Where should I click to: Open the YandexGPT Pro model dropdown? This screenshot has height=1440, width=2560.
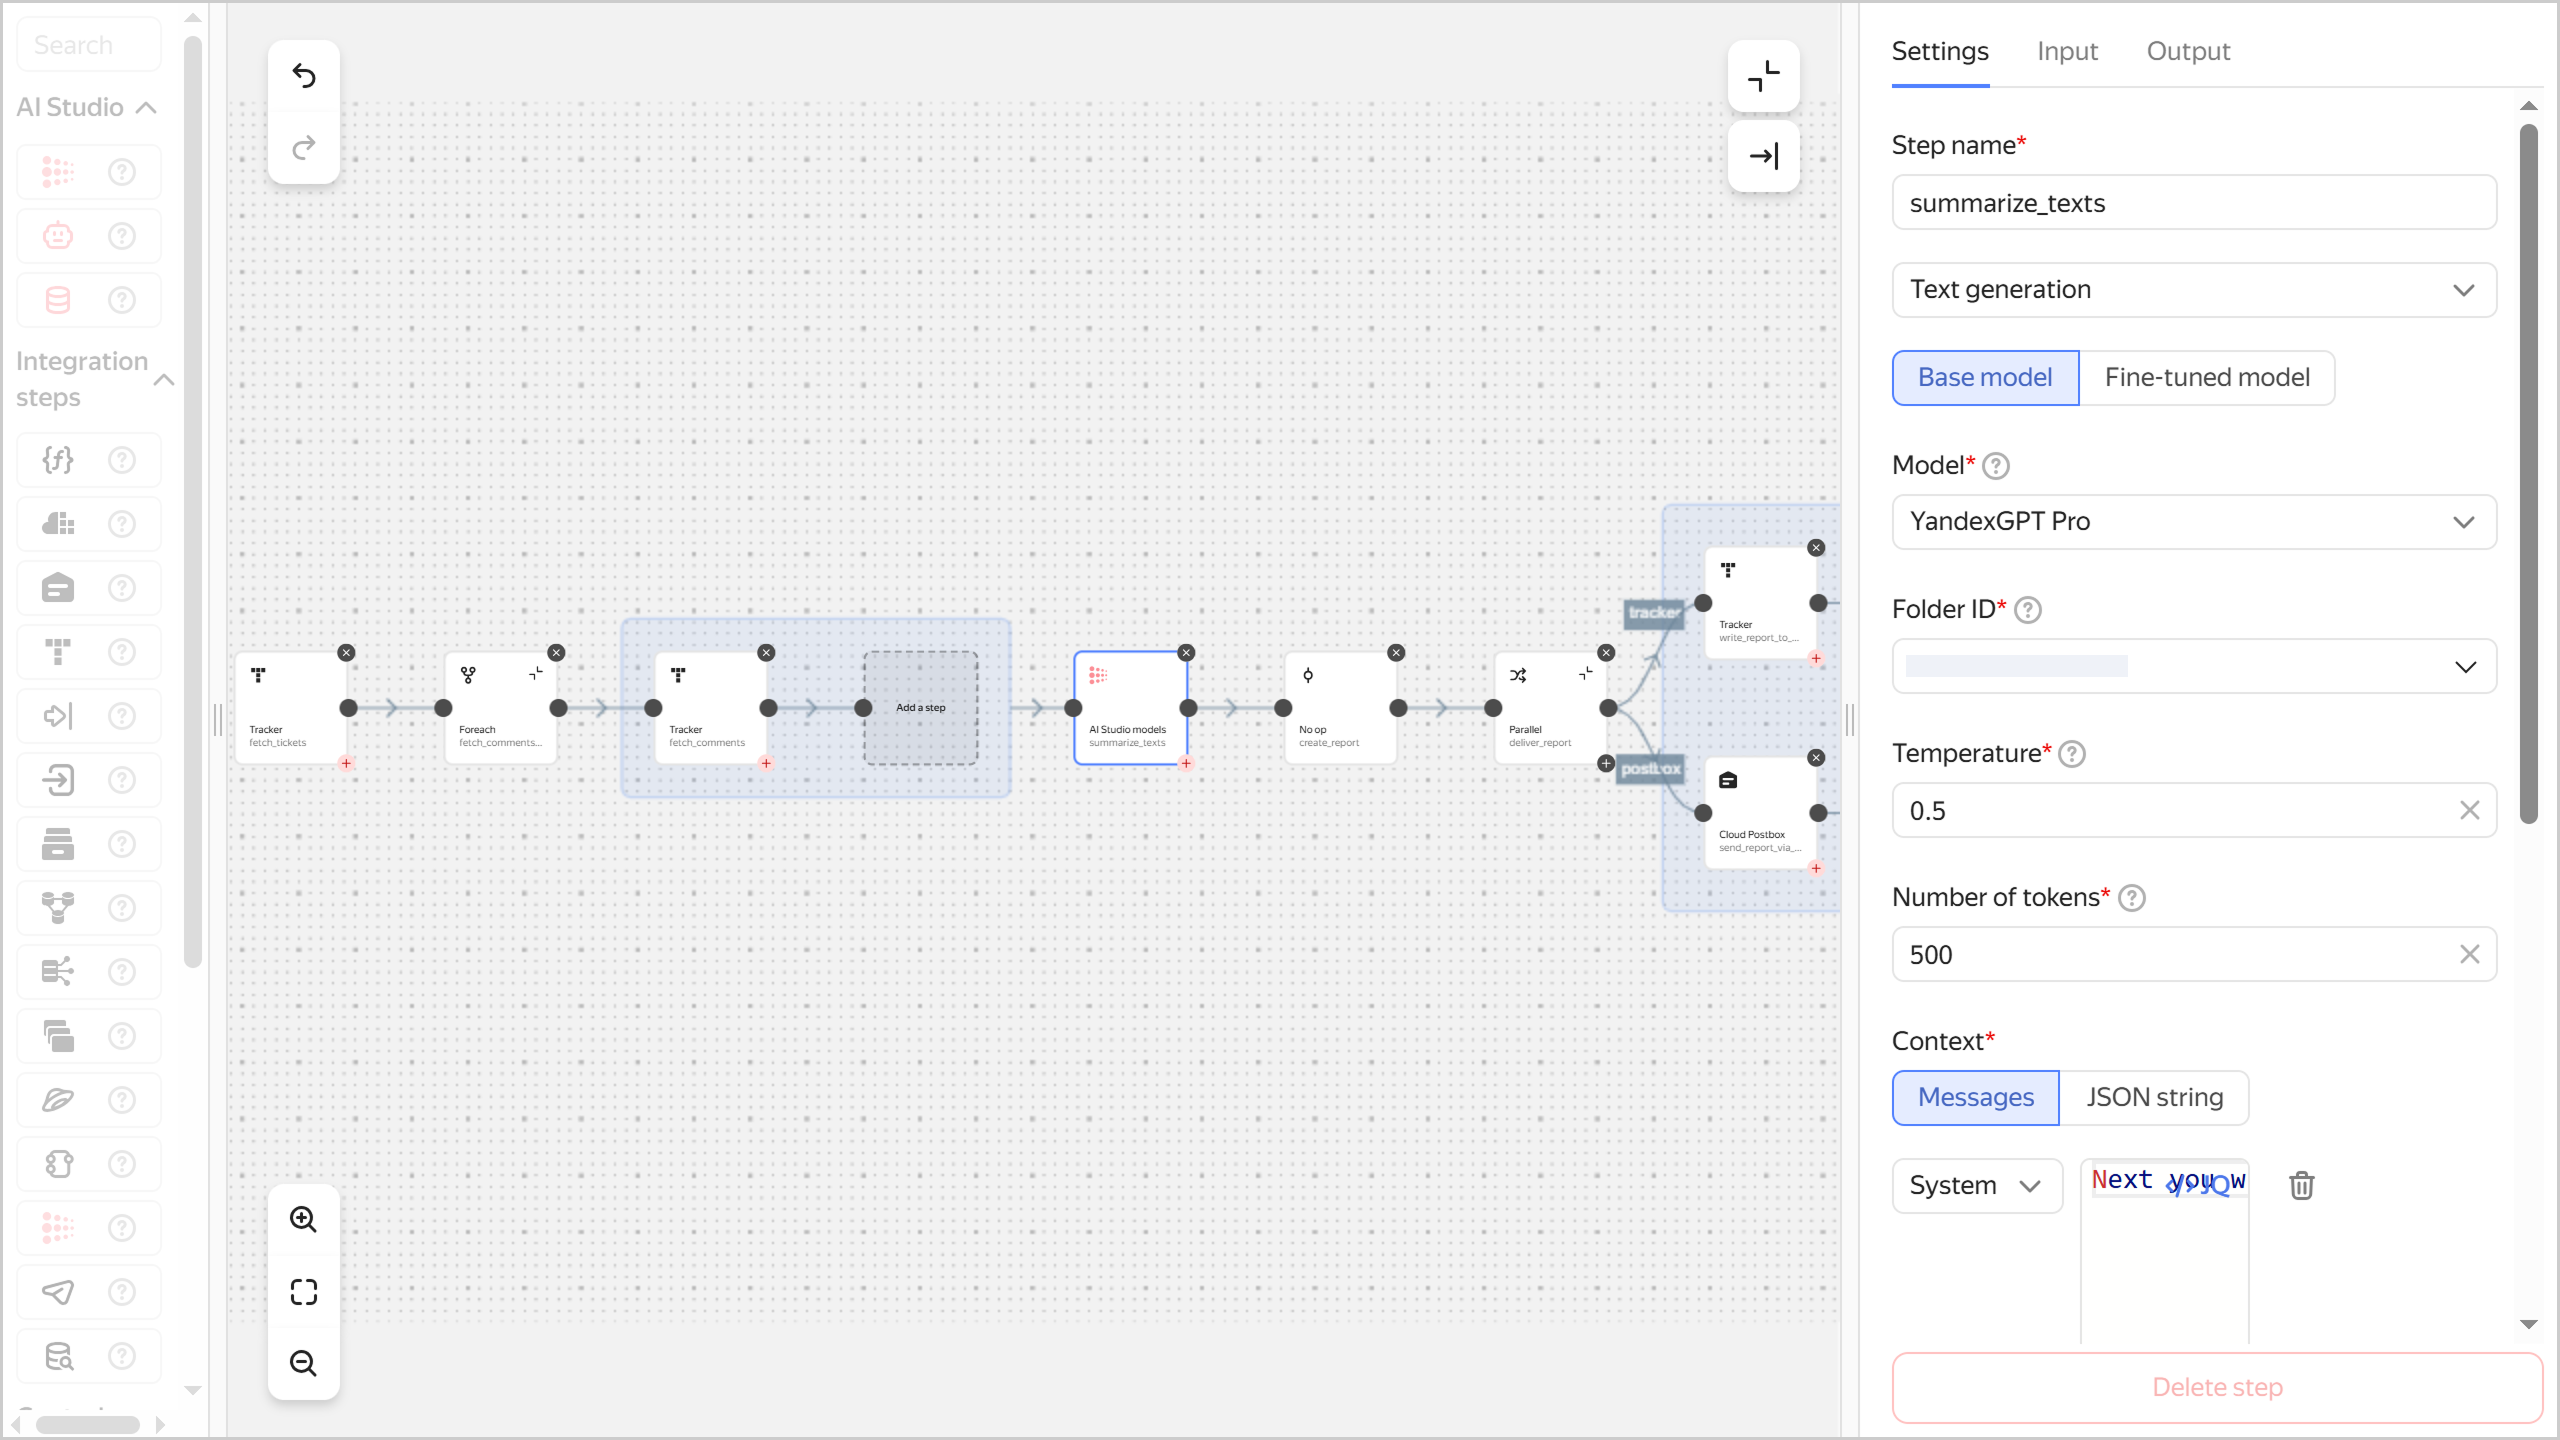[2192, 521]
